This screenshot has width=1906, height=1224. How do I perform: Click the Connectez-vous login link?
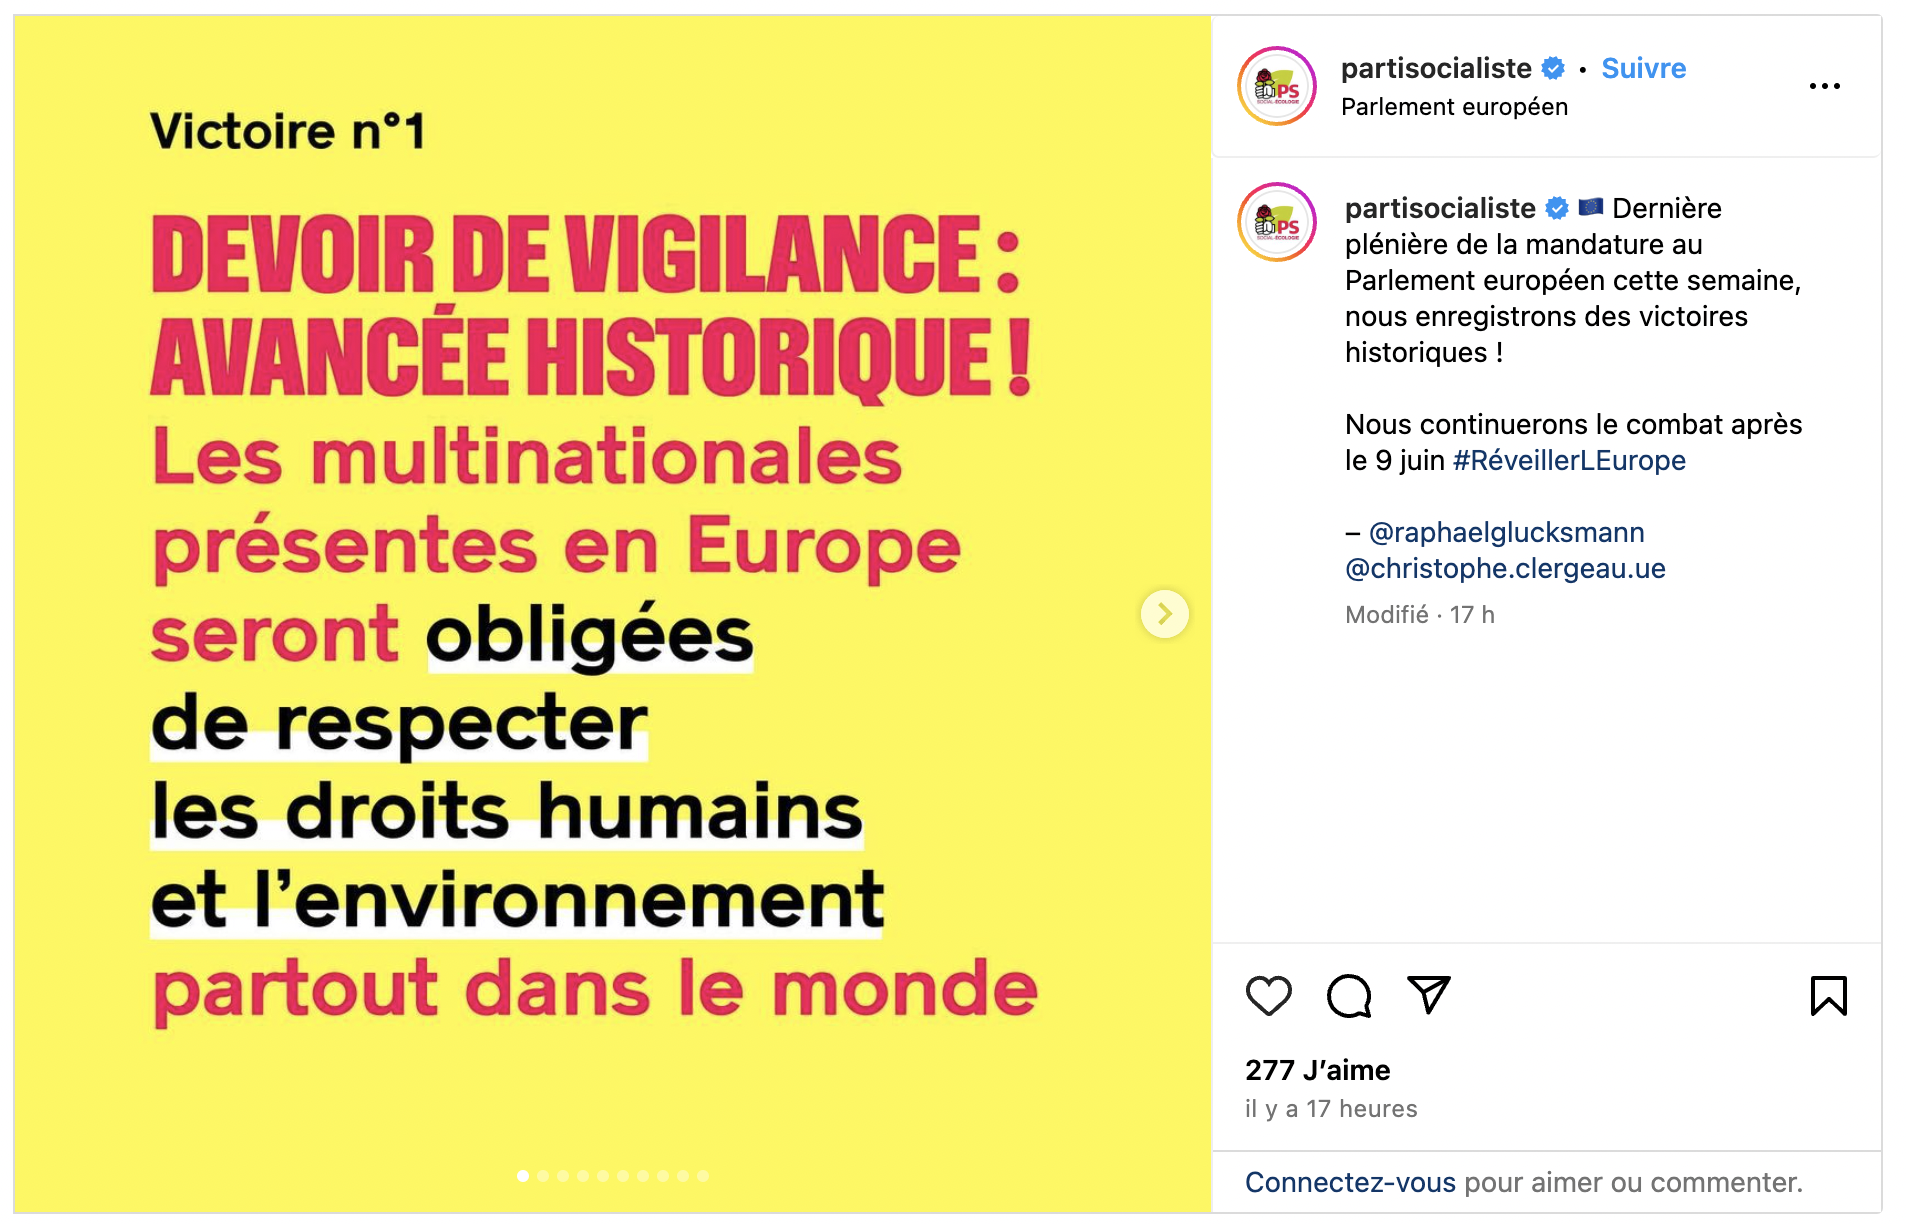(1349, 1182)
